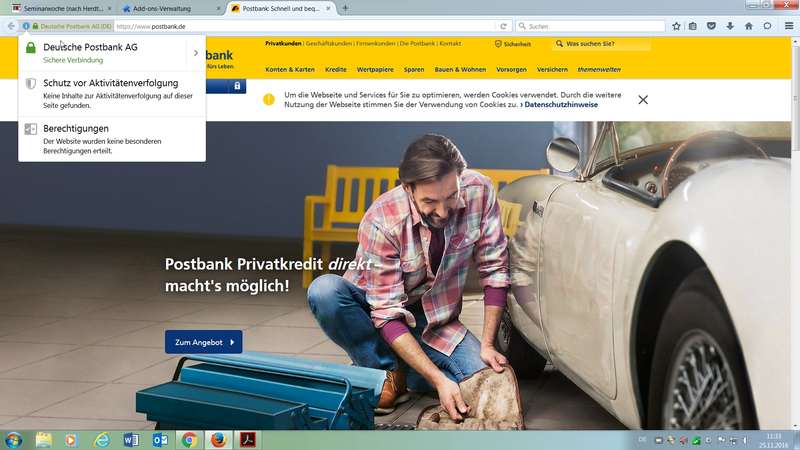Click the Firefox home icon
800x450 pixels.
click(748, 26)
